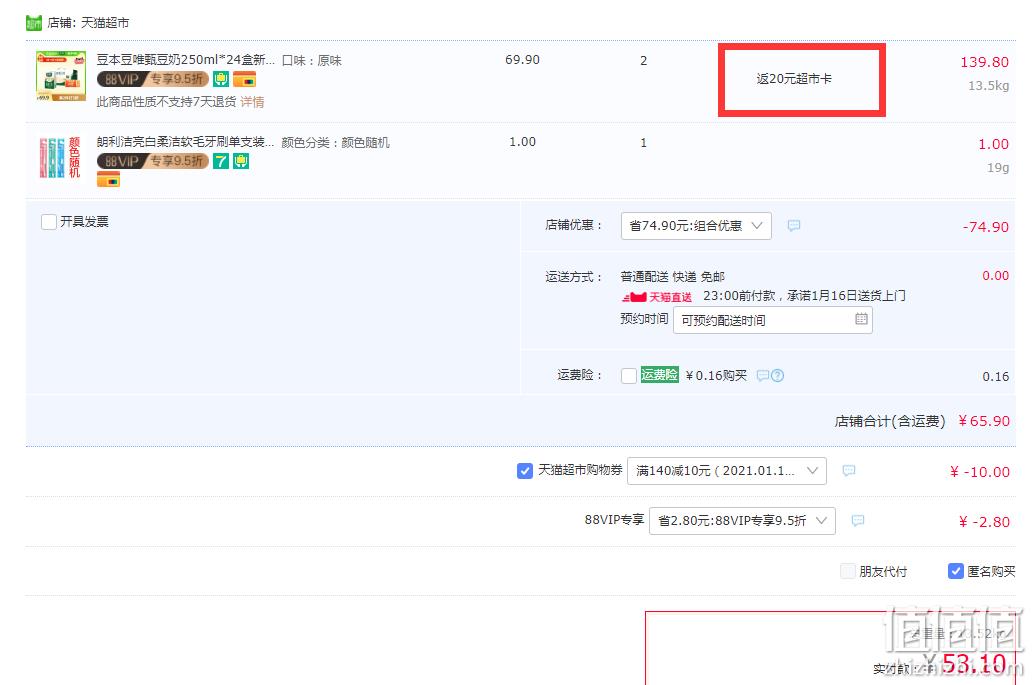Click the 天猫超市 store icon
This screenshot has height=685, width=1033.
point(34,23)
